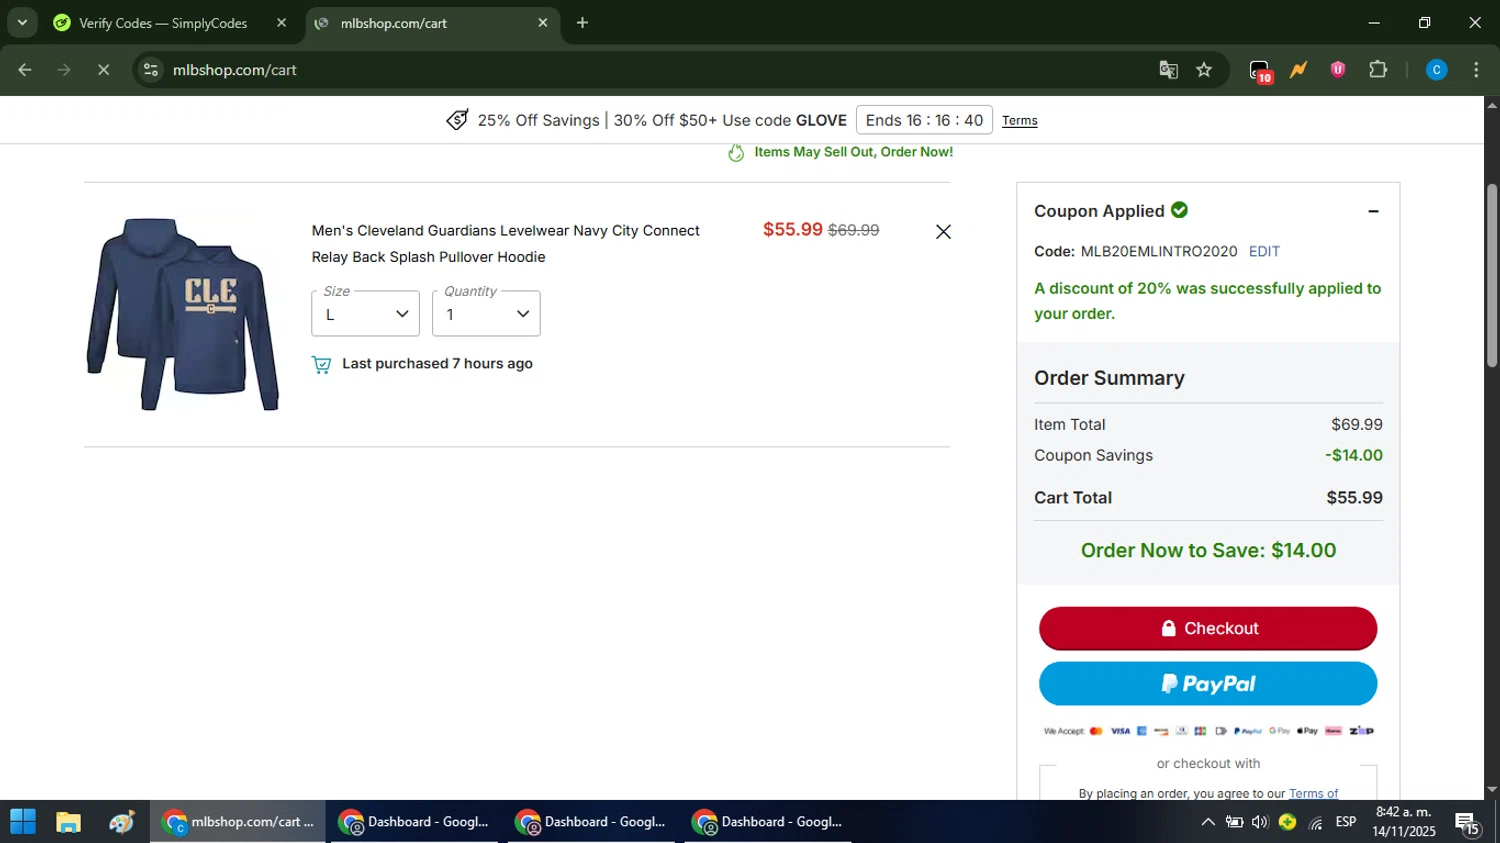Pay with the blue PayPal button

1208,684
